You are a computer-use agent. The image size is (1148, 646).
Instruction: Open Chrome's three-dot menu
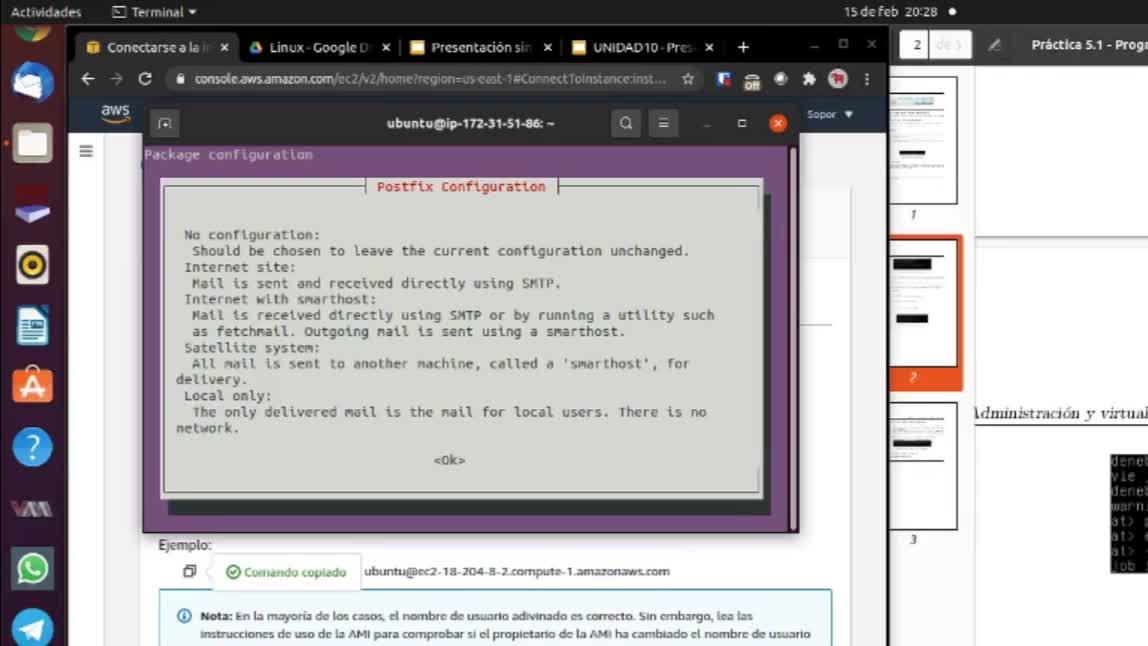pos(867,79)
